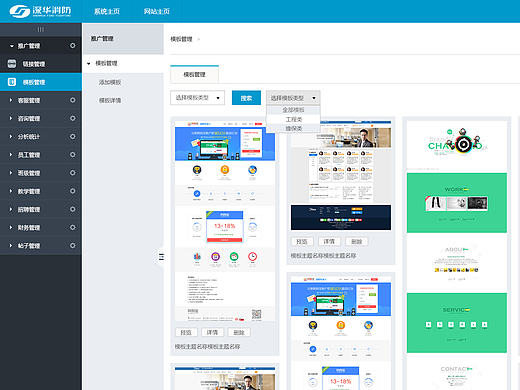
Task: Select 链接管理 in the sidebar
Action: 41,64
